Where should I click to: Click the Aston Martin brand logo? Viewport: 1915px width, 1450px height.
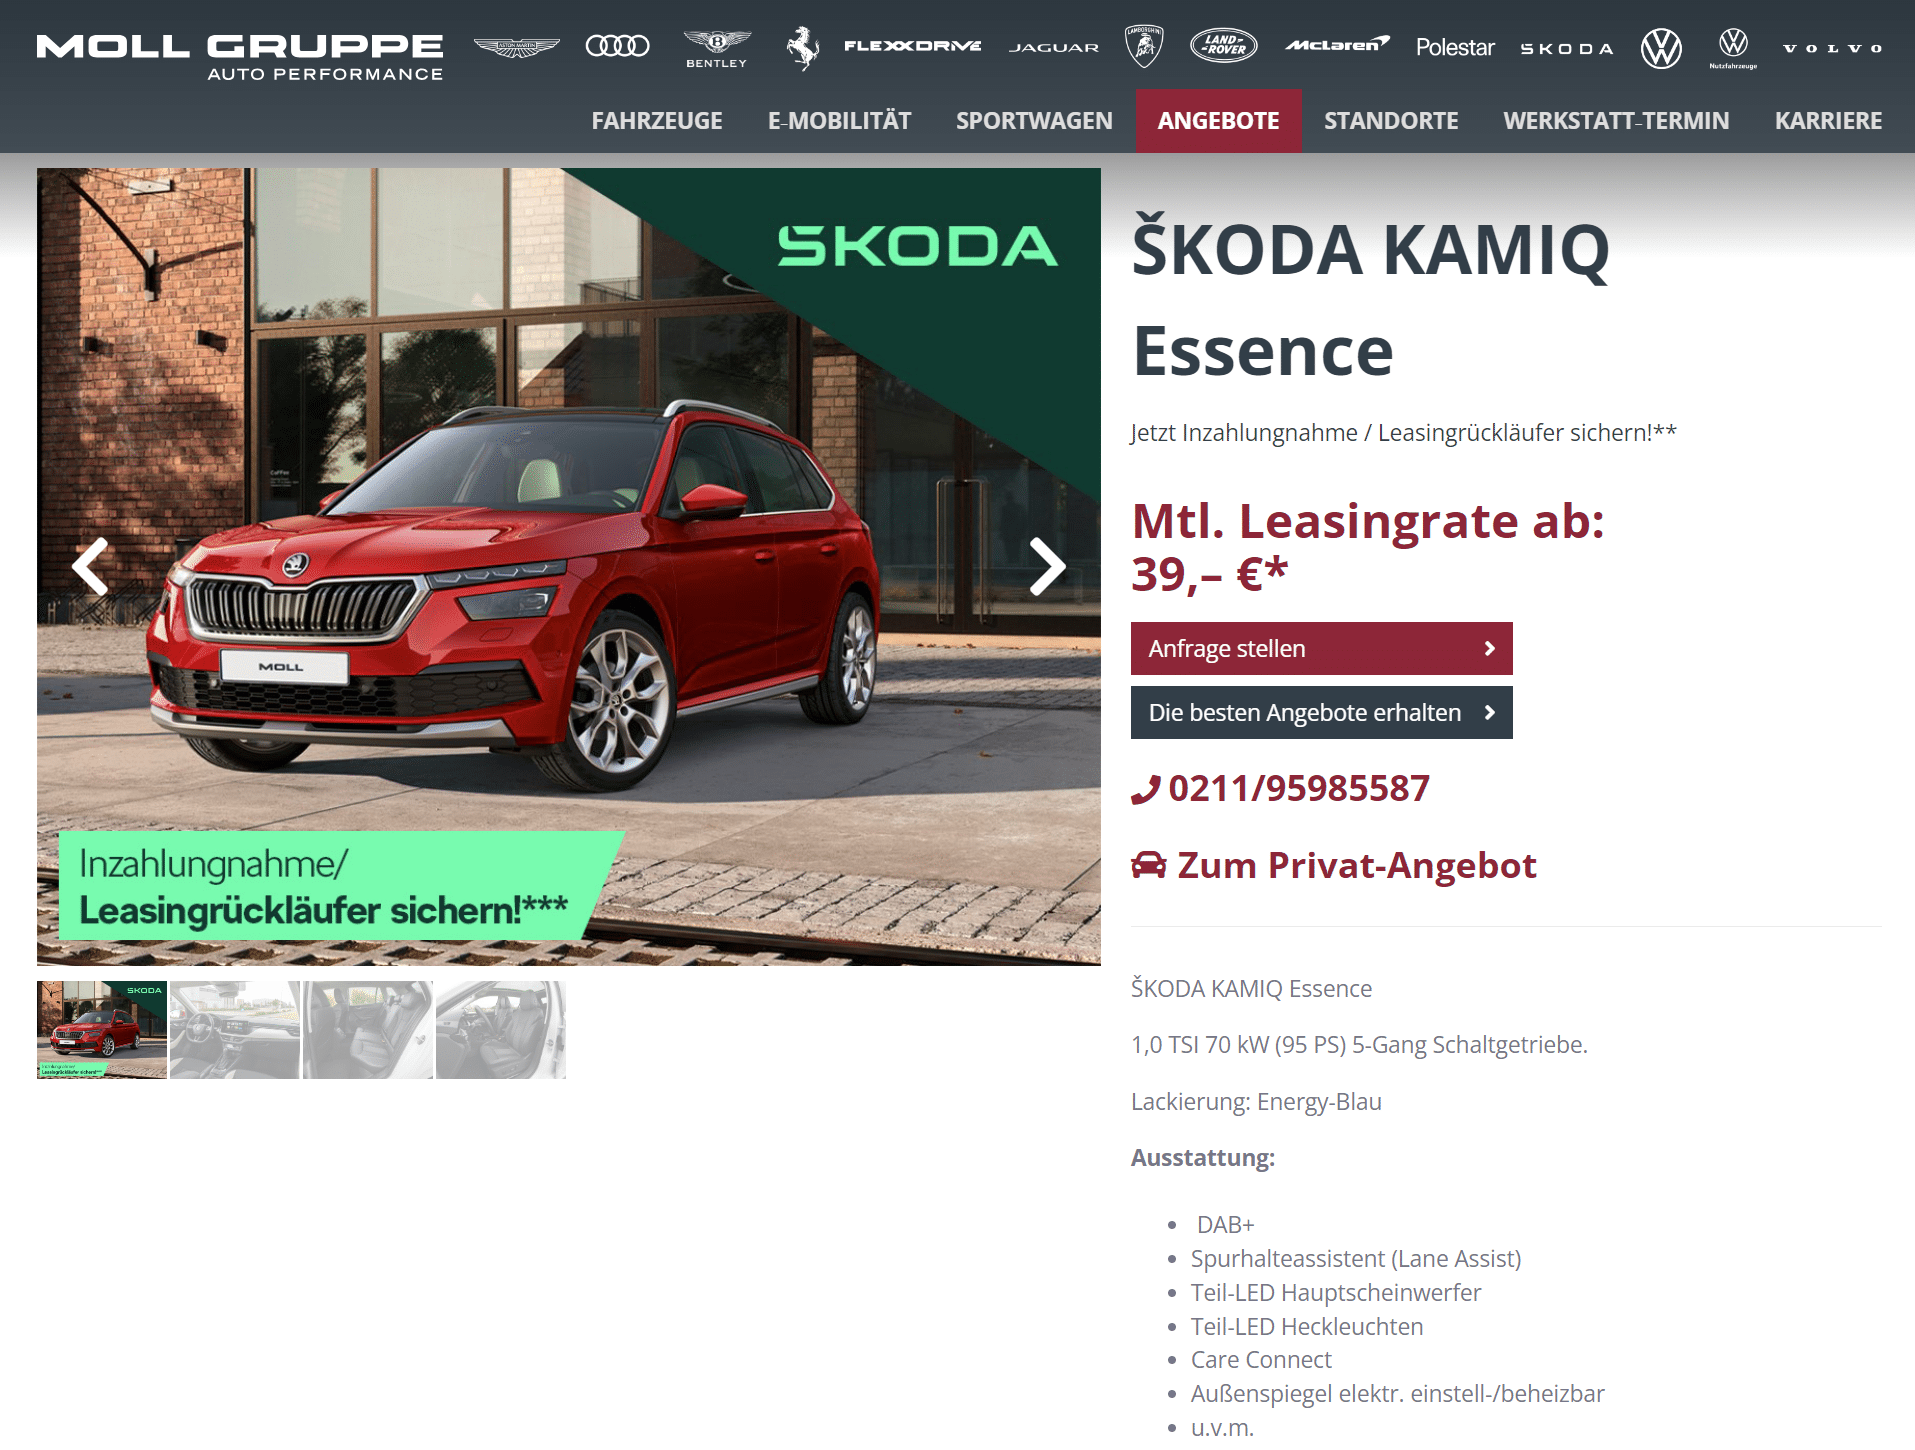516,47
